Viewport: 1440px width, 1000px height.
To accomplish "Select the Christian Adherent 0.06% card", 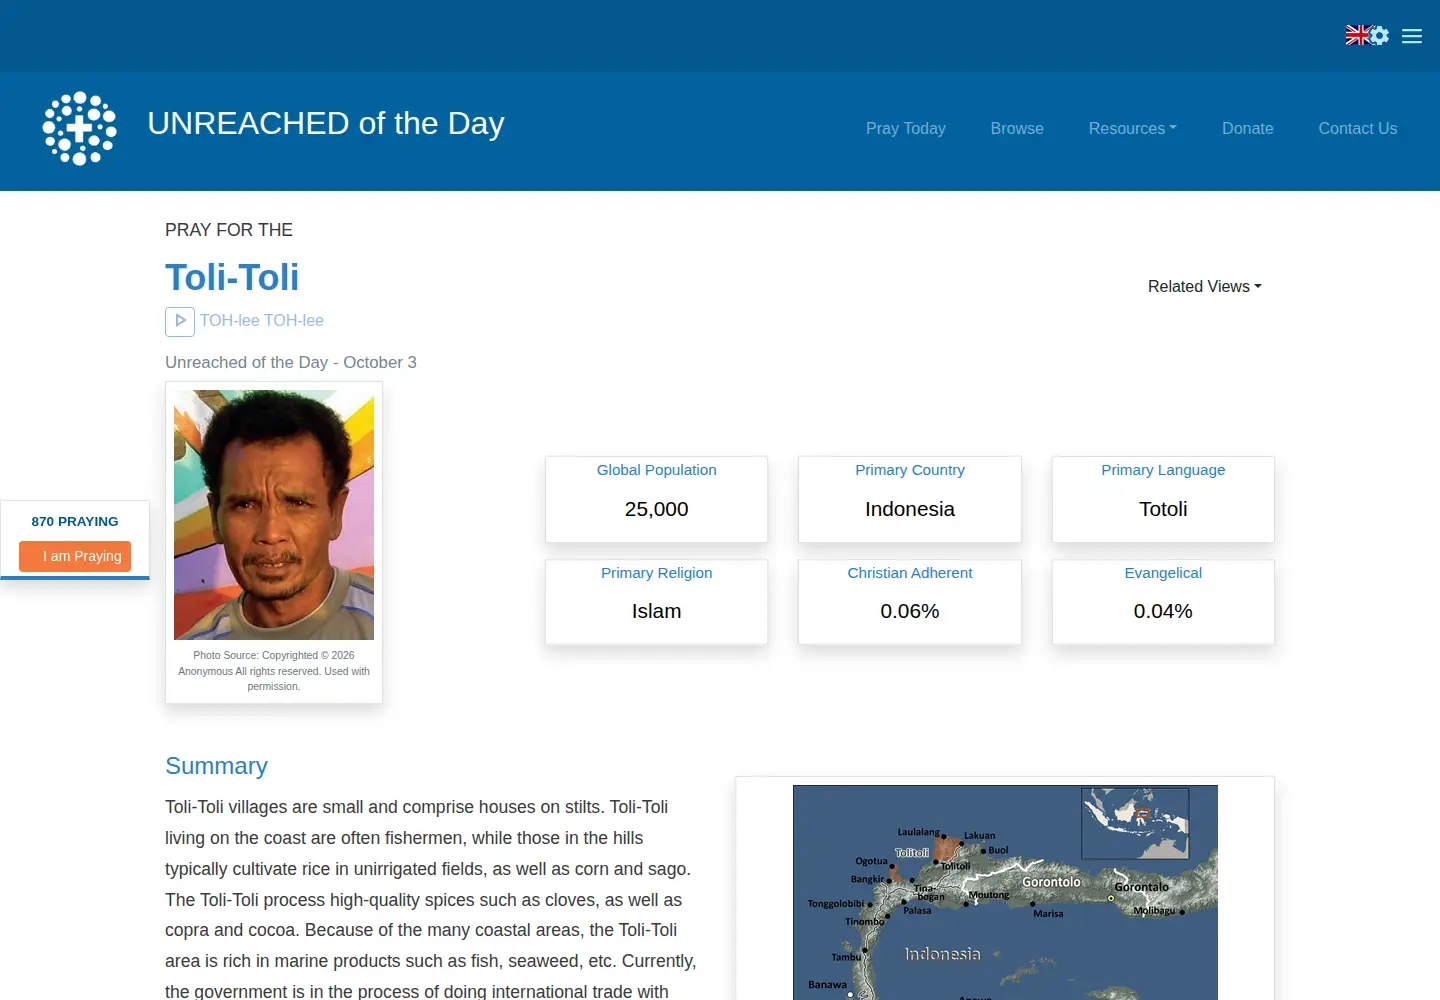I will pyautogui.click(x=910, y=601).
